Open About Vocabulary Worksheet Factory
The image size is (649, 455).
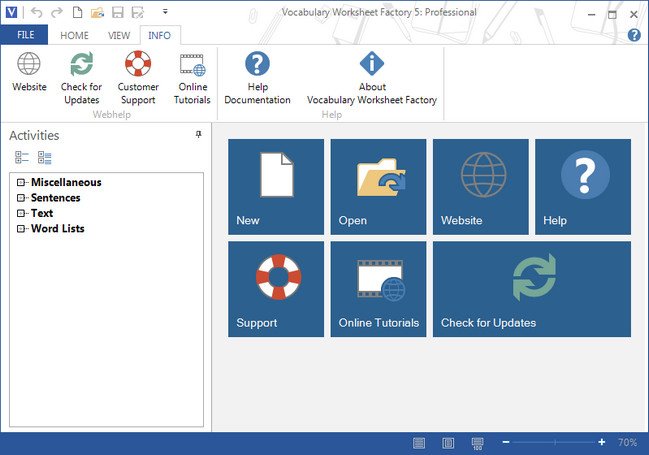click(x=372, y=78)
